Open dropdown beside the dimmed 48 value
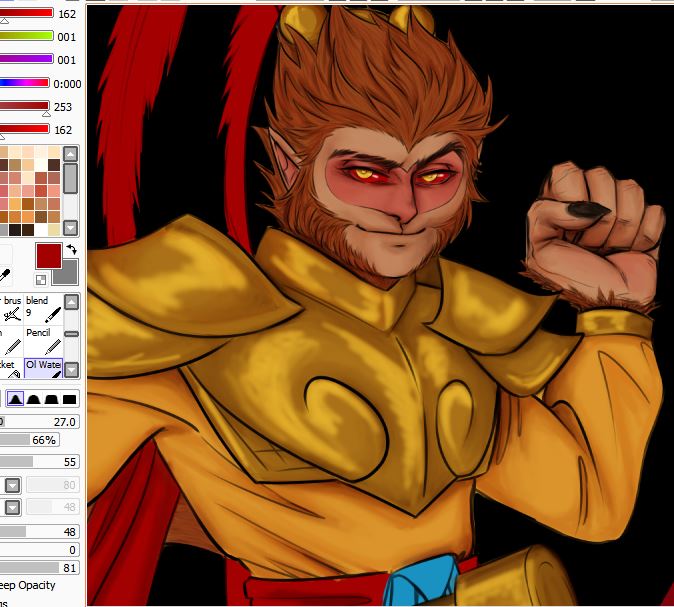Viewport: 674px width, 607px height. pyautogui.click(x=12, y=507)
